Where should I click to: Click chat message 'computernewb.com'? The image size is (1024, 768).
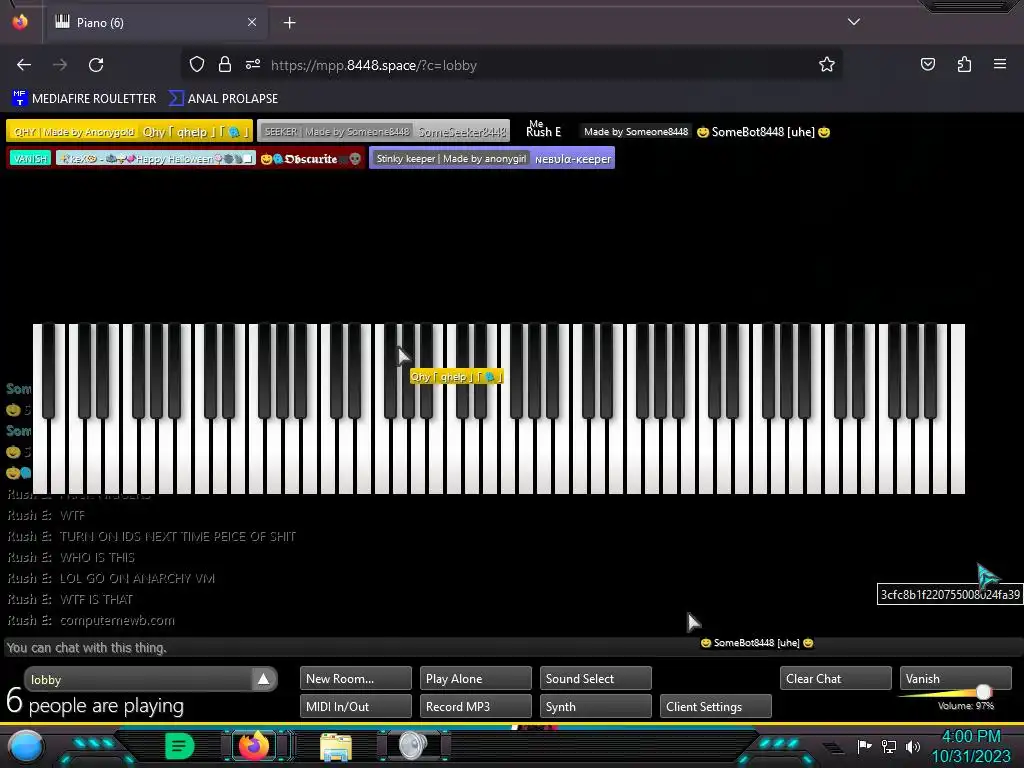[x=117, y=620]
